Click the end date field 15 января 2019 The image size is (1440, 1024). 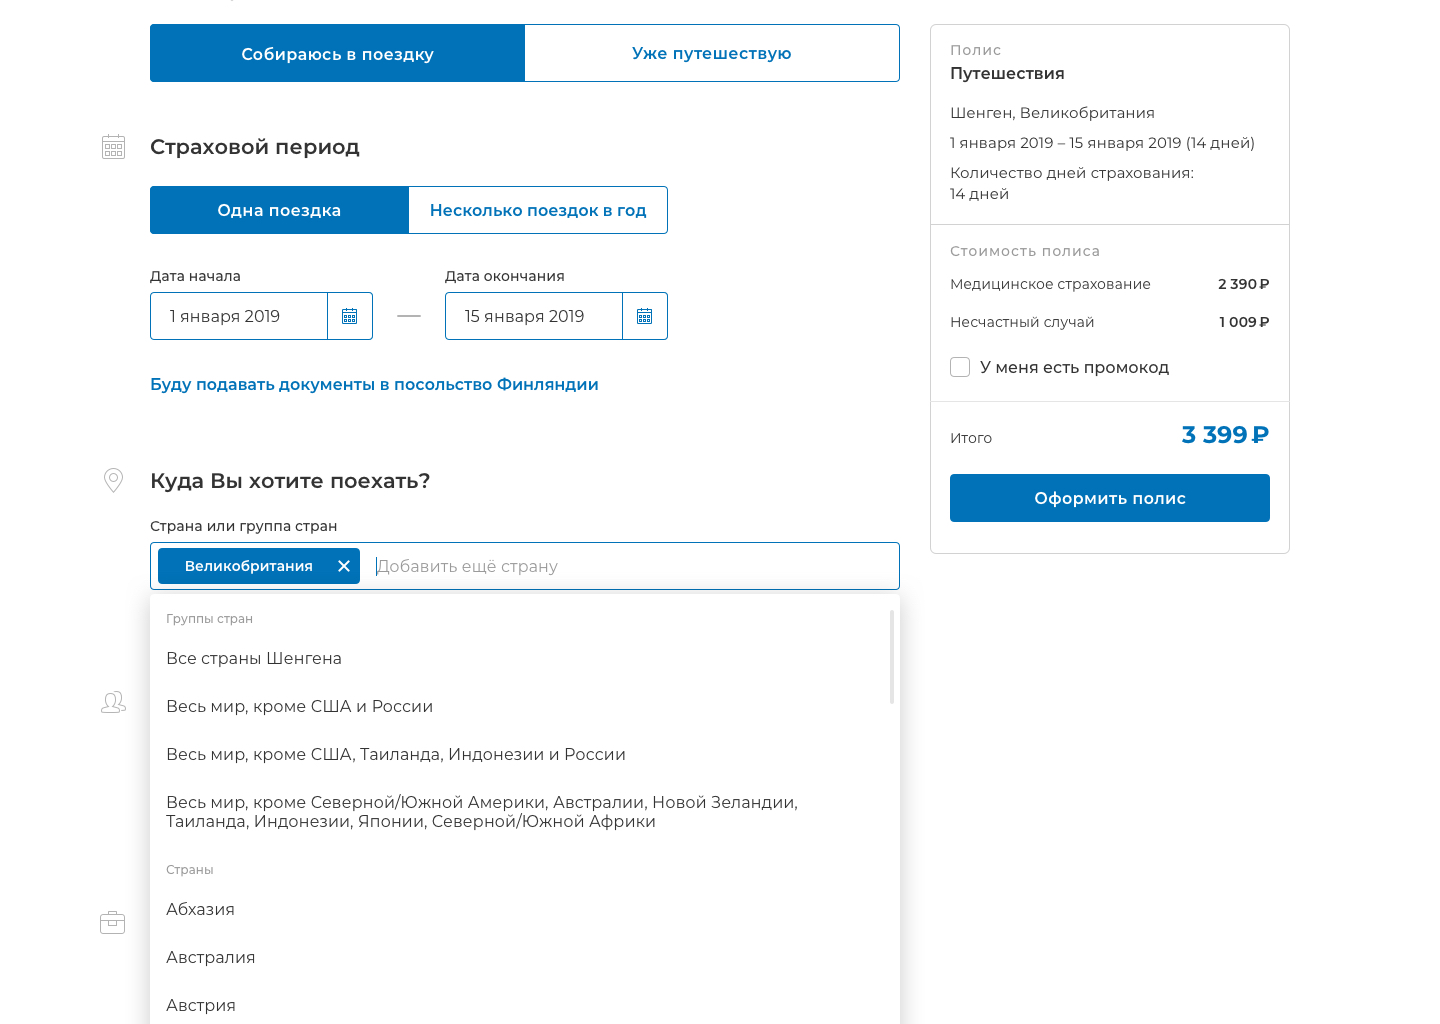(x=534, y=316)
